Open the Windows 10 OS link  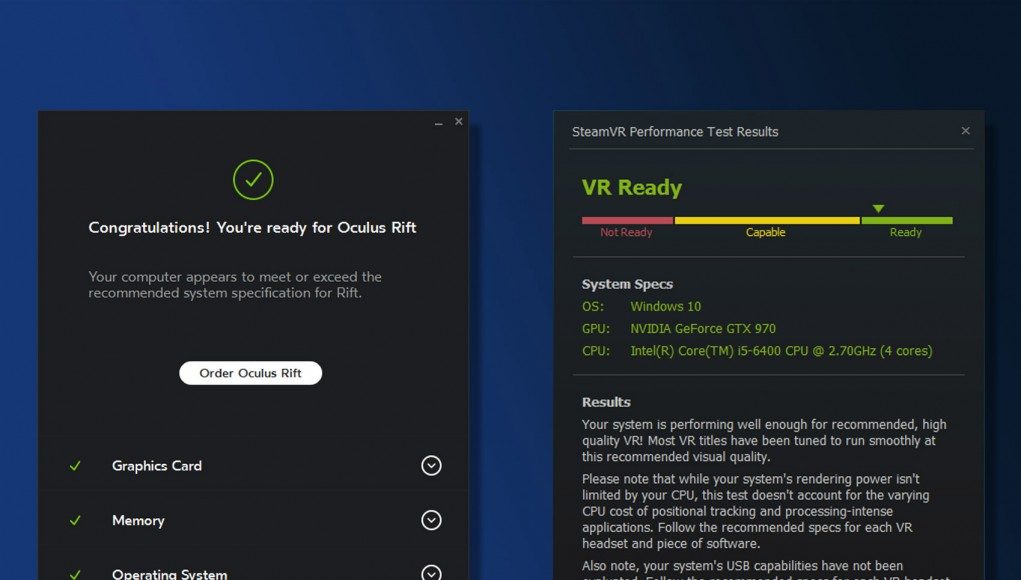[665, 306]
